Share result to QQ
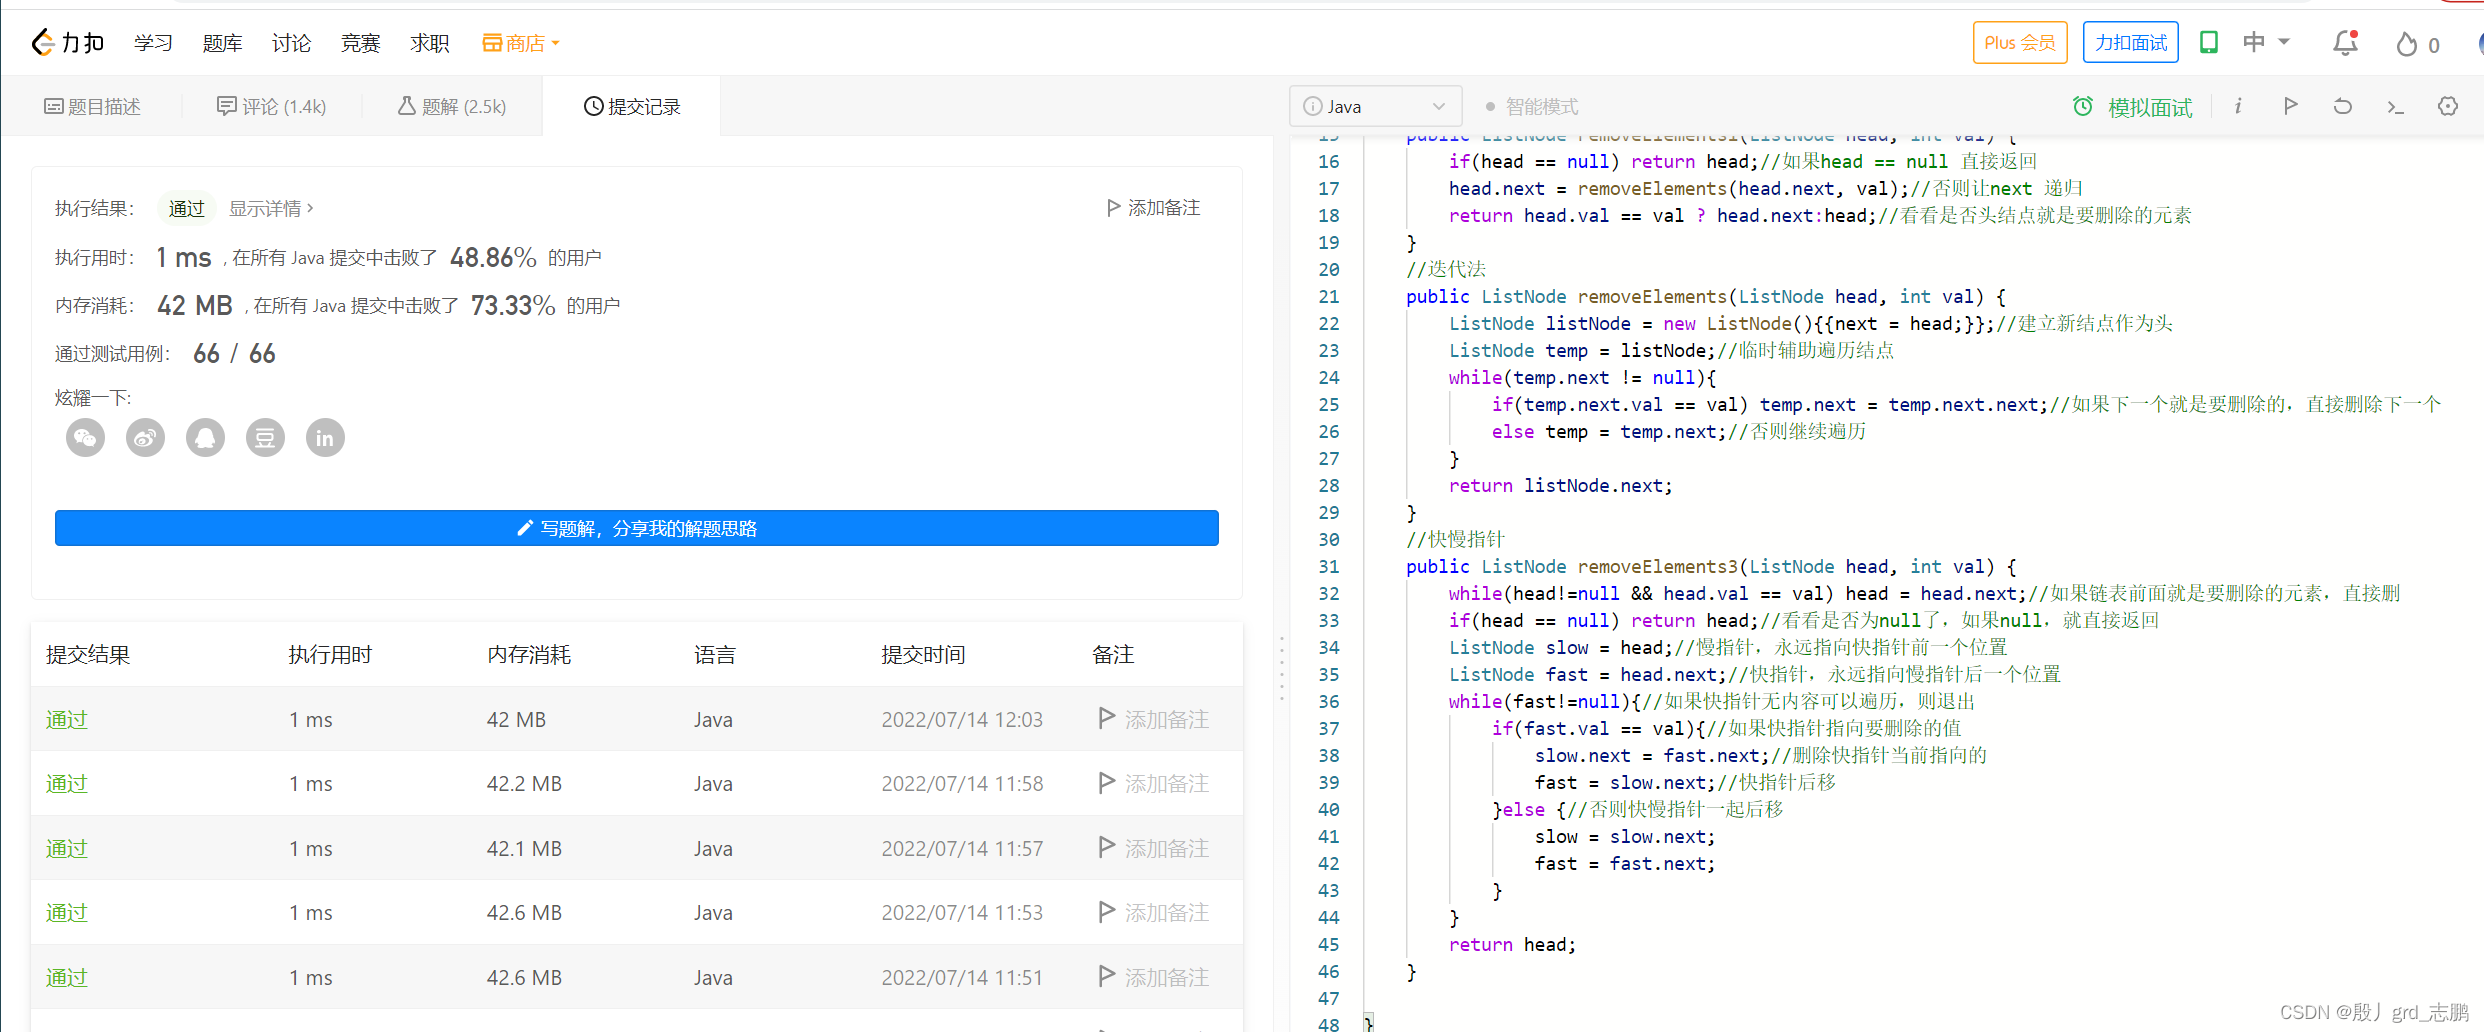The height and width of the screenshot is (1032, 2484). pos(205,438)
